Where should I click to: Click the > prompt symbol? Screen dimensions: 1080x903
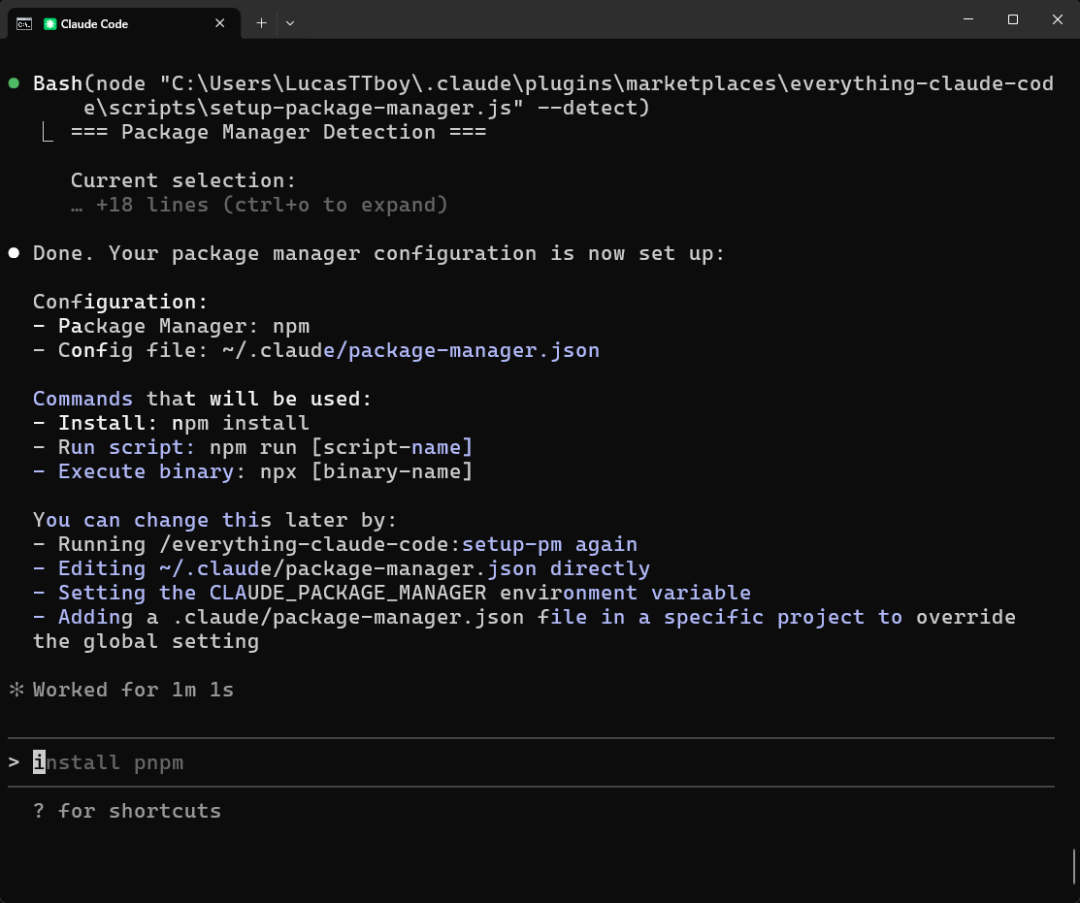14,763
